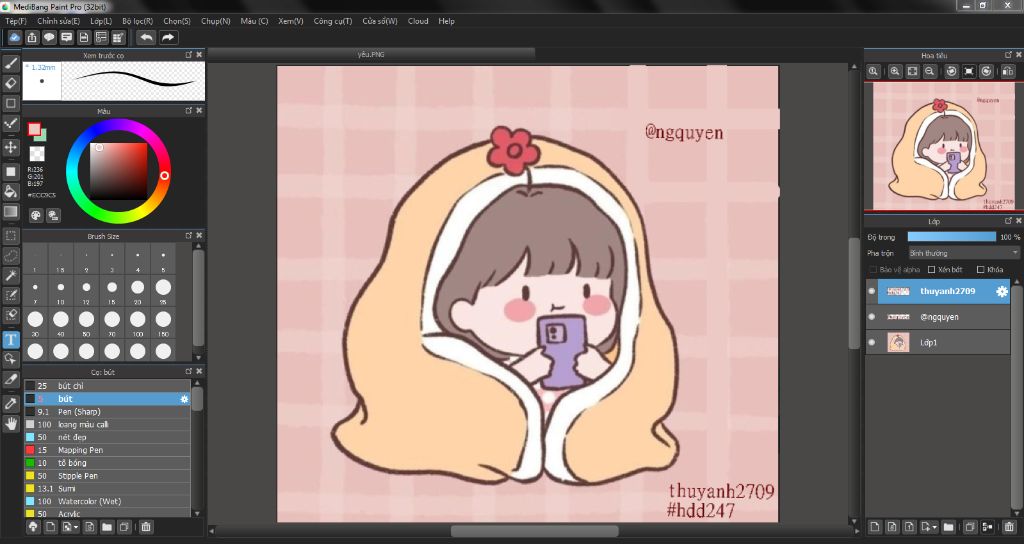1024x544 pixels.
Task: Open the Bộ lọc(R) menu
Action: pyautogui.click(x=138, y=21)
